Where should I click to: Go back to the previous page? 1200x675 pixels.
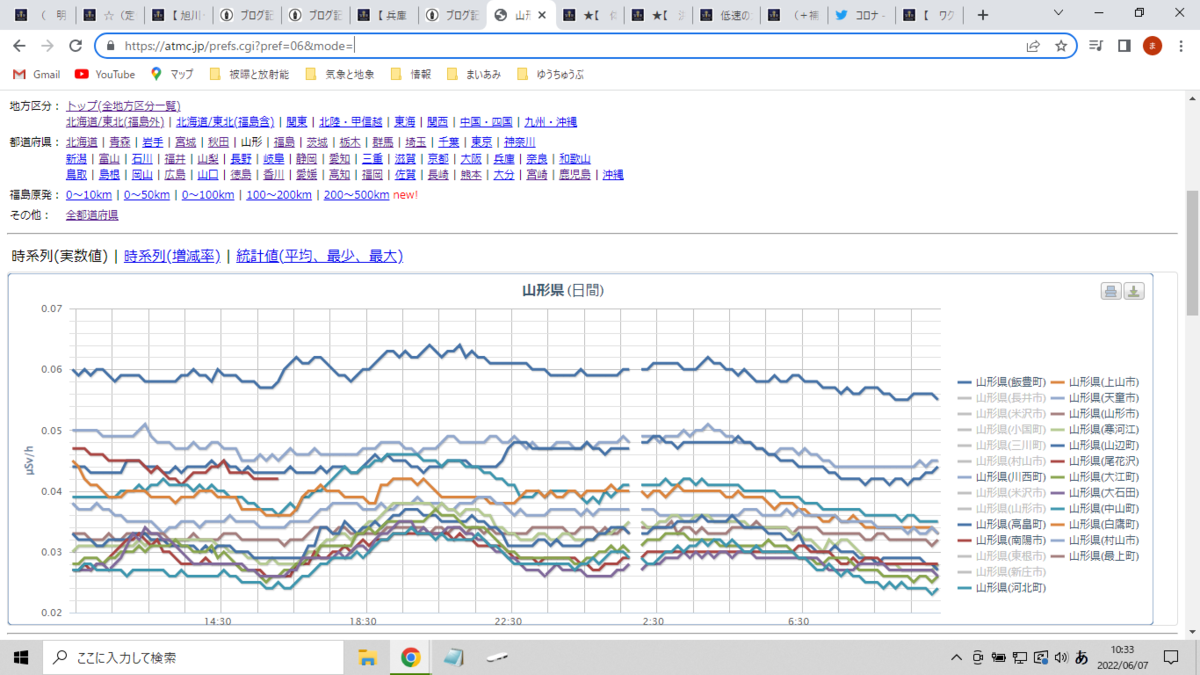click(19, 46)
